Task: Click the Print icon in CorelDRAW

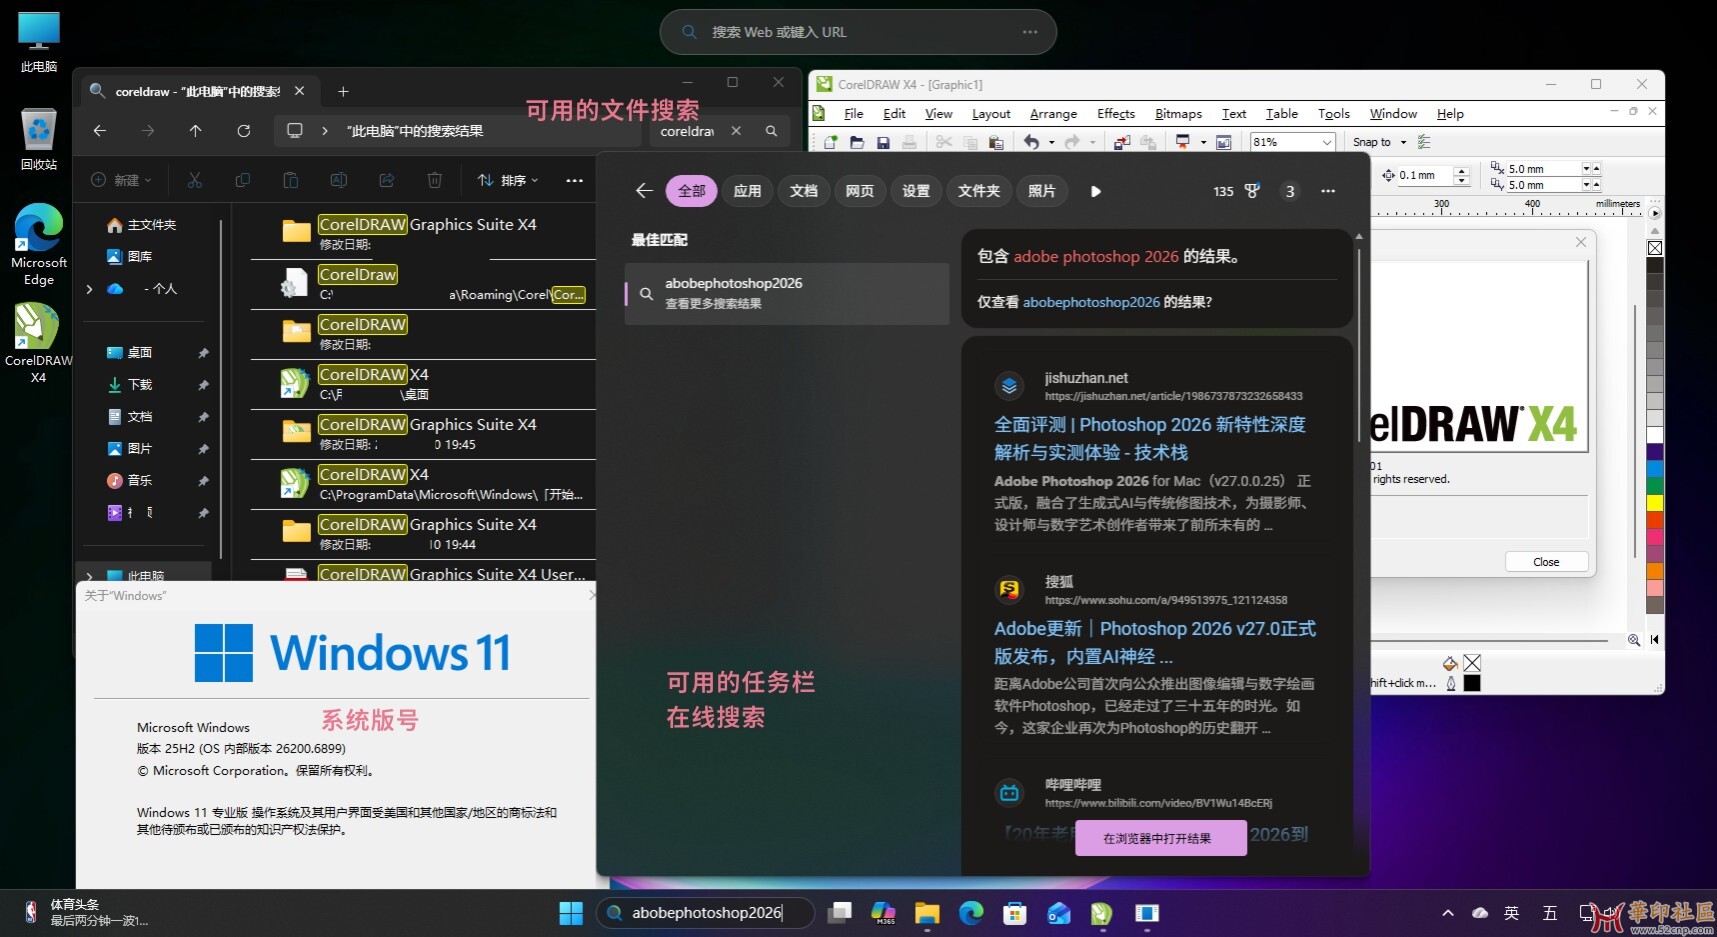Action: pyautogui.click(x=910, y=142)
